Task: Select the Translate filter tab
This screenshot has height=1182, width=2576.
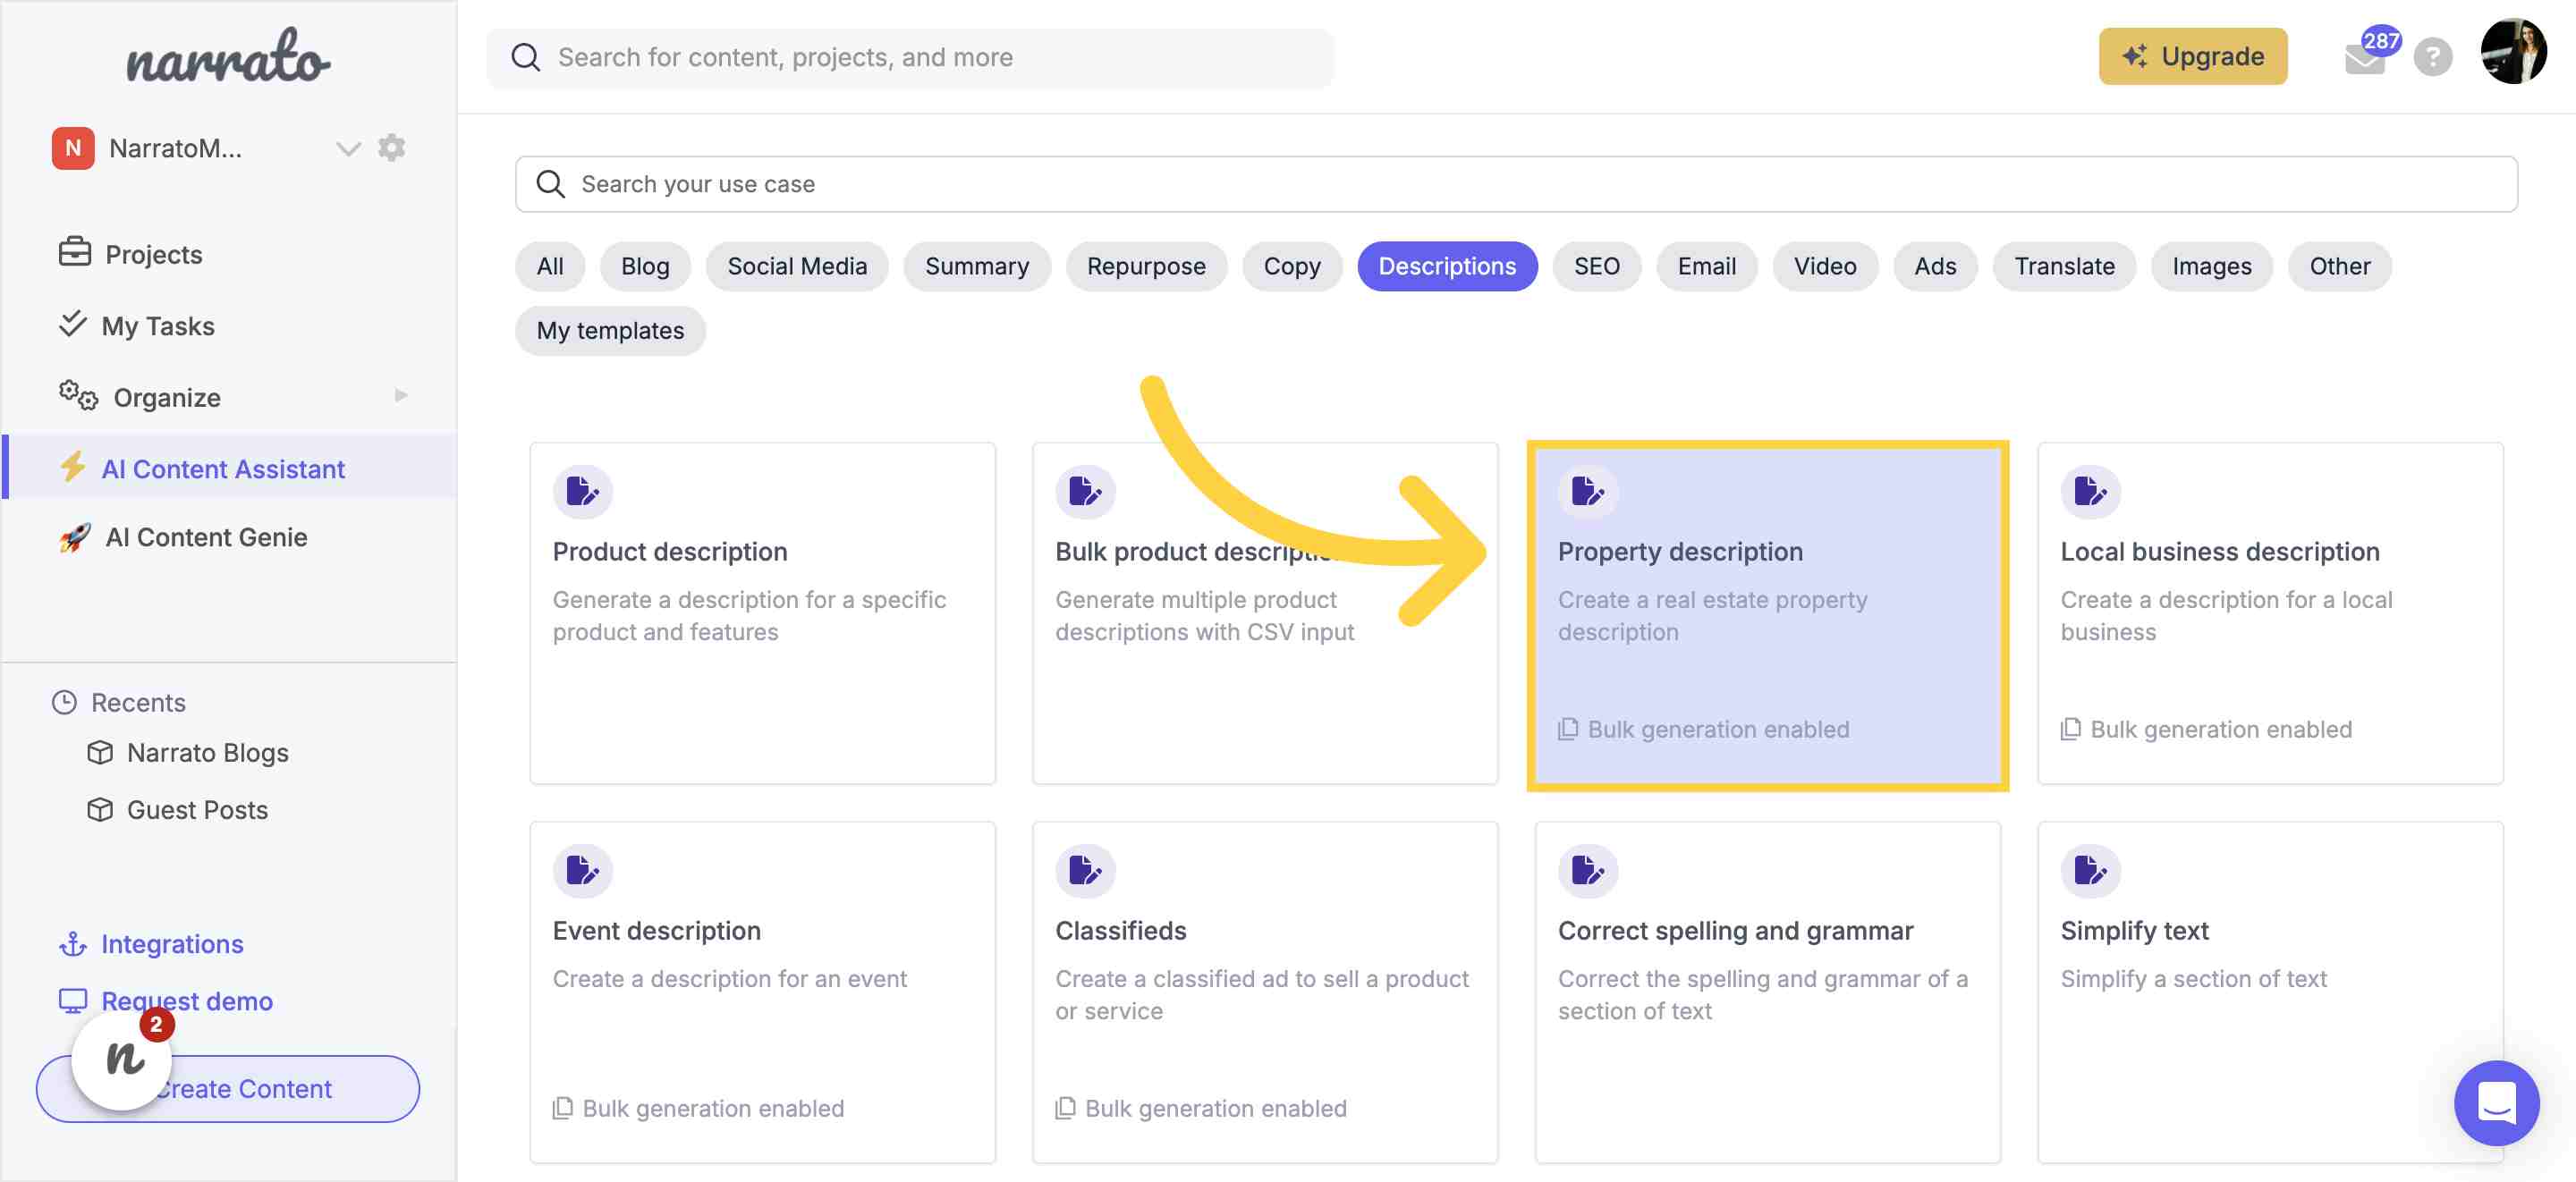Action: [2064, 266]
